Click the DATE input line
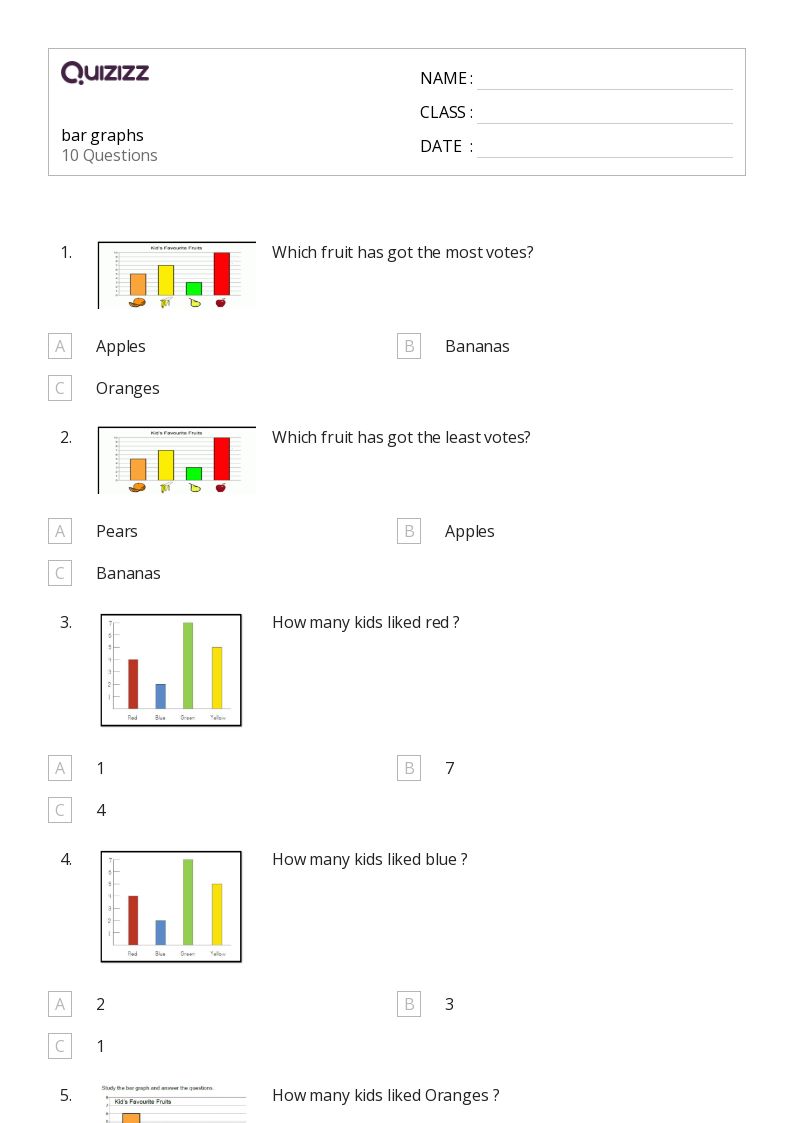The image size is (794, 1123). click(x=604, y=147)
